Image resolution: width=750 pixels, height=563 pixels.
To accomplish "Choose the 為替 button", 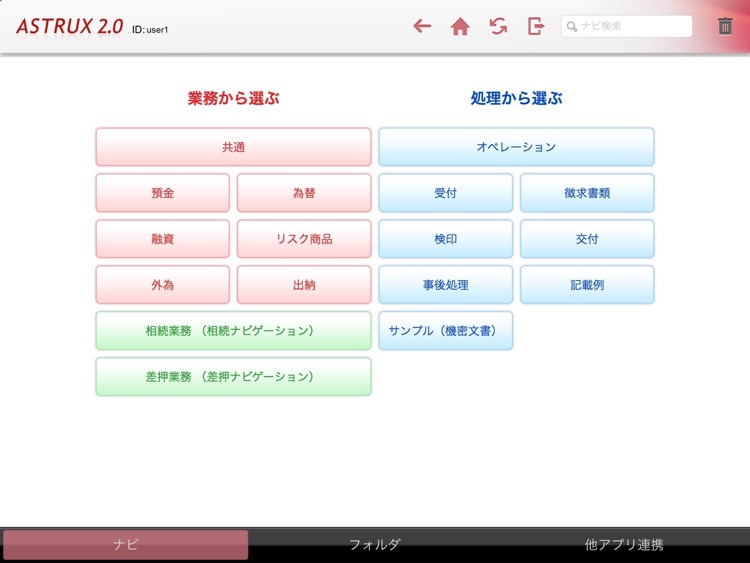I will 304,193.
